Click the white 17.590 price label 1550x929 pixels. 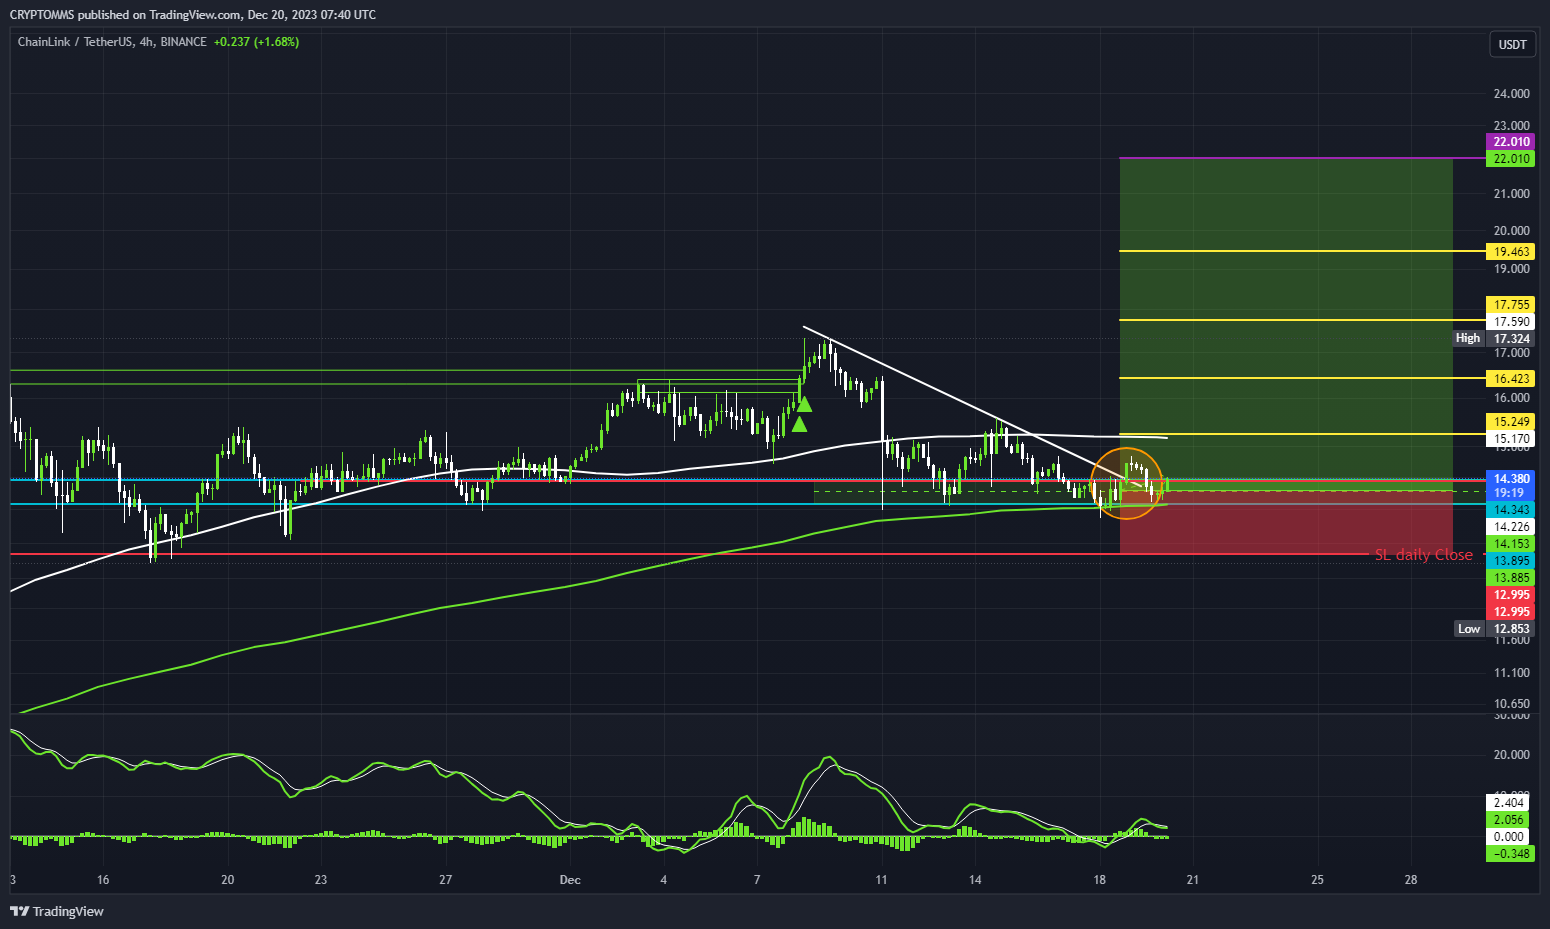pyautogui.click(x=1511, y=322)
